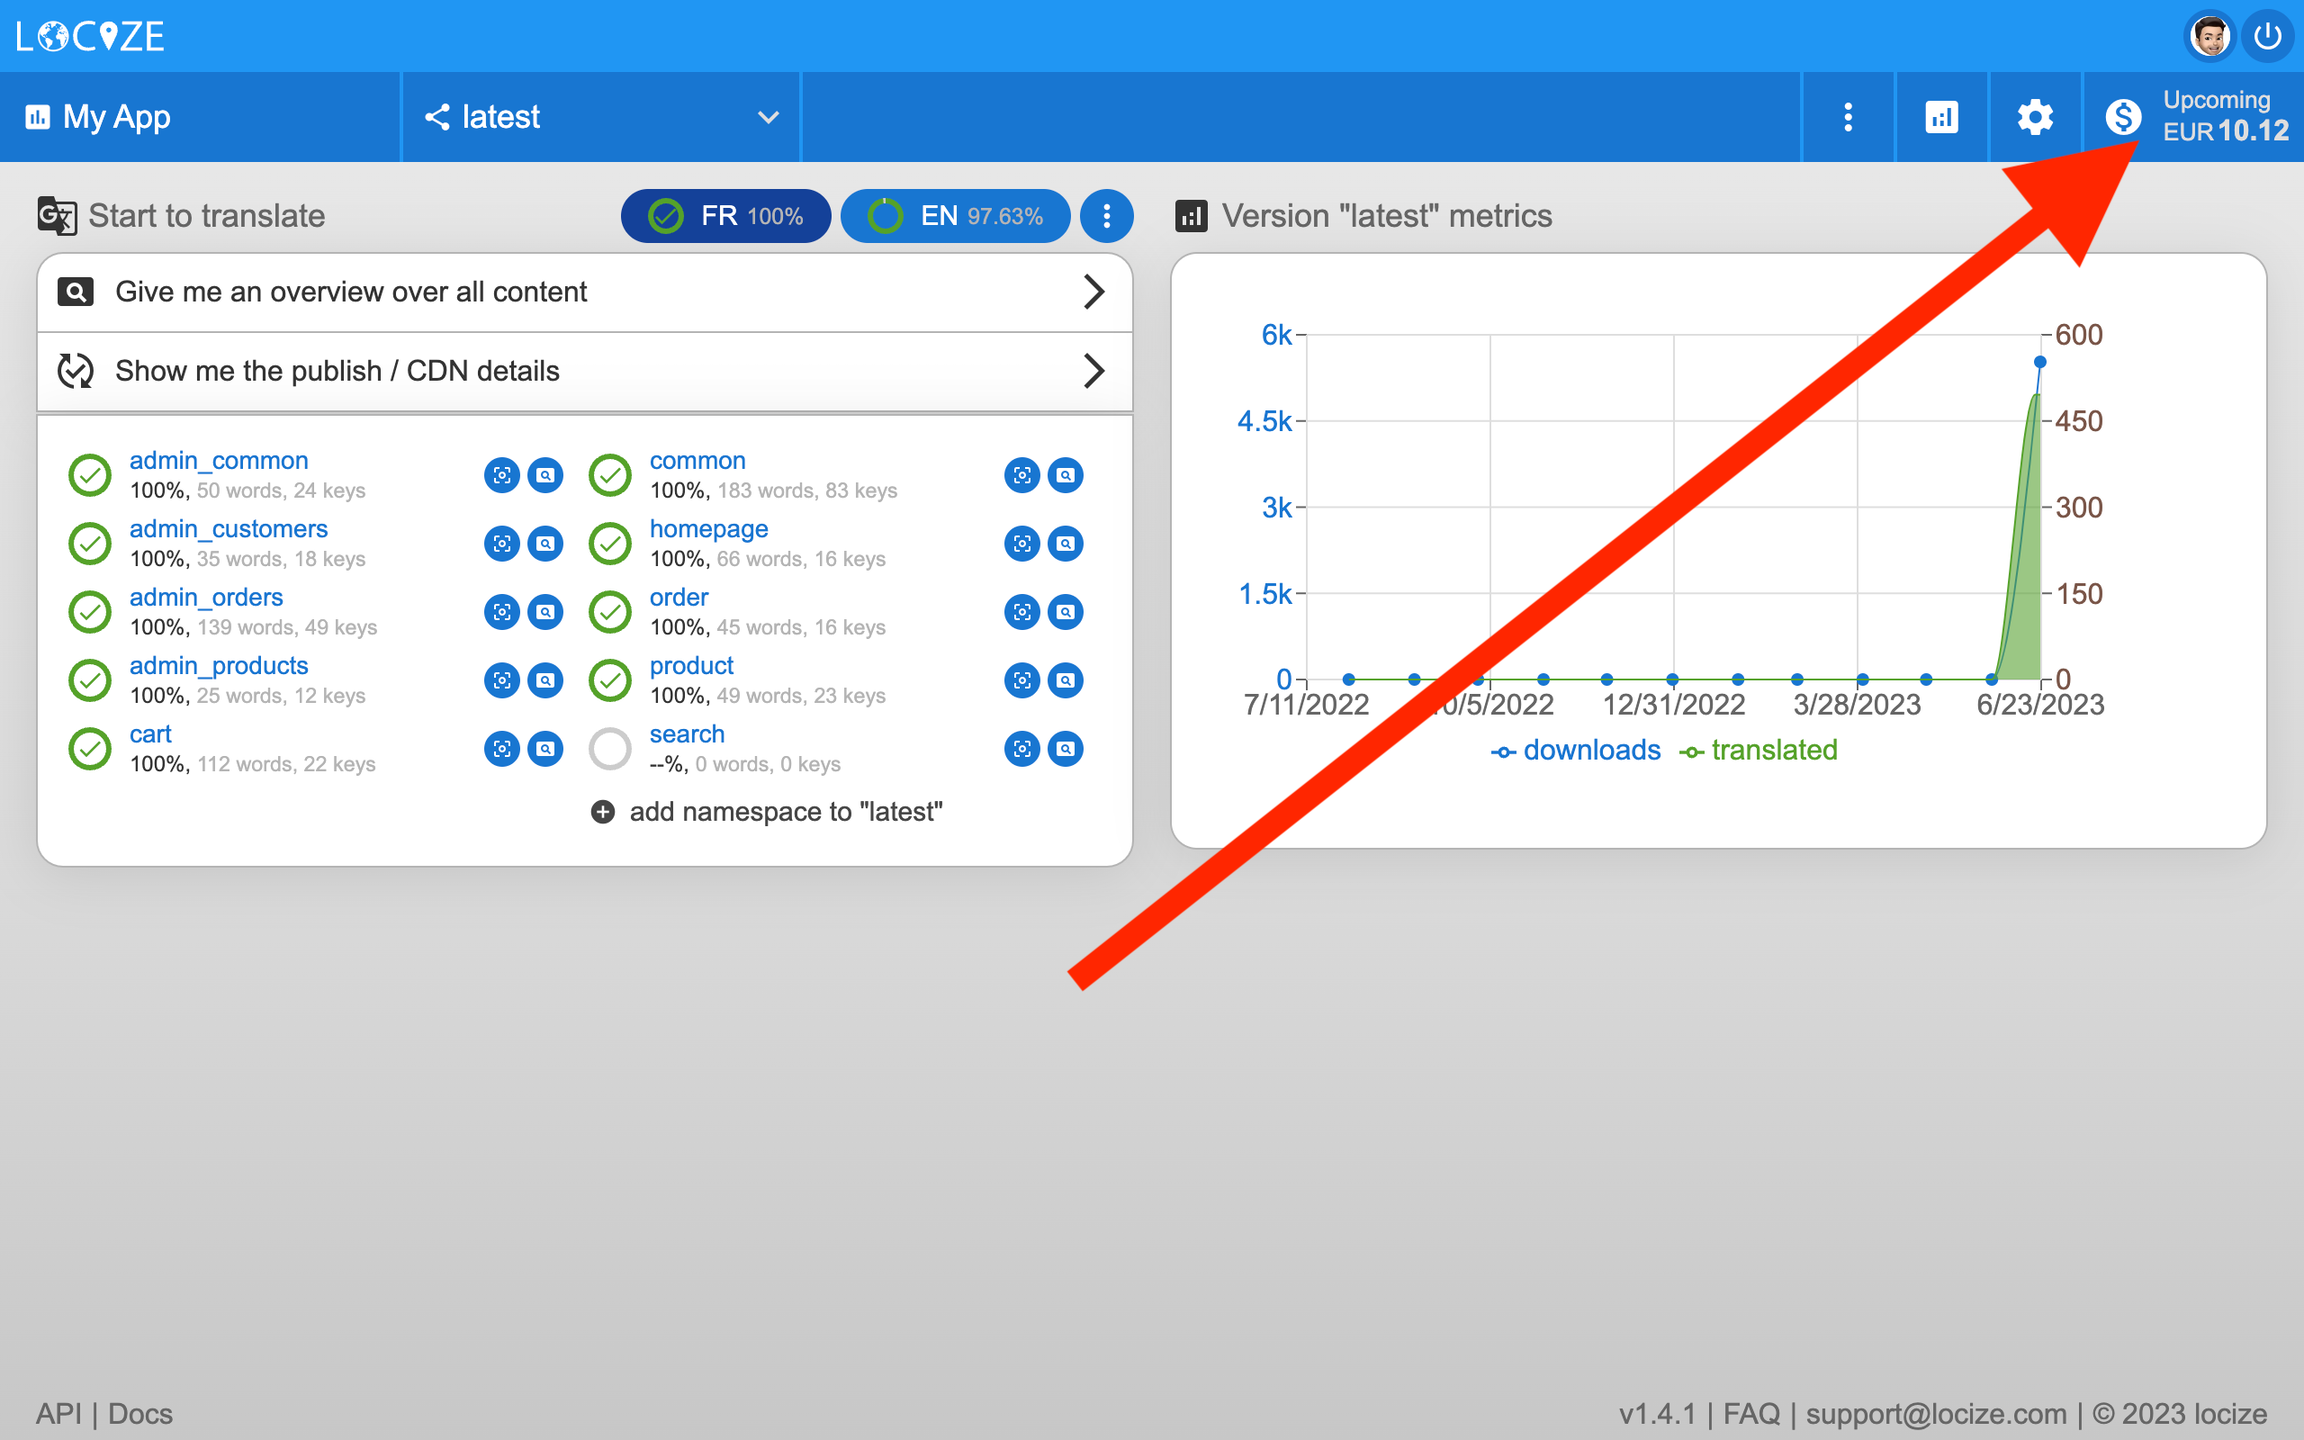Select the FR 100% language tab
The height and width of the screenshot is (1440, 2304).
click(726, 216)
